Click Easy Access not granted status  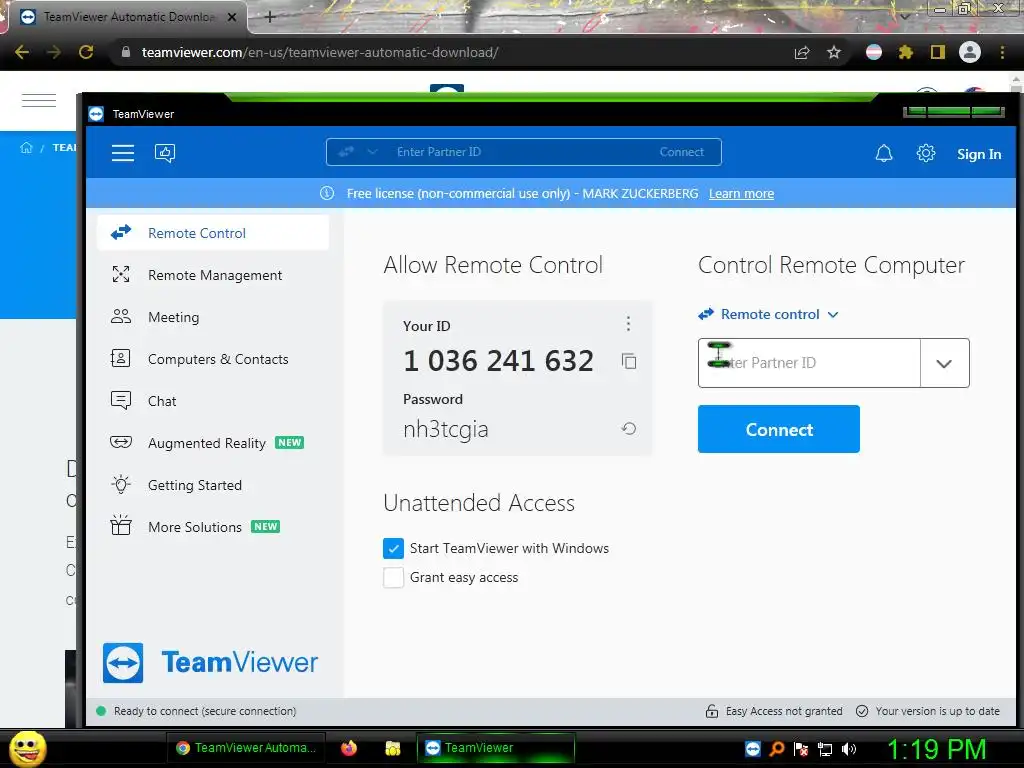(x=784, y=711)
